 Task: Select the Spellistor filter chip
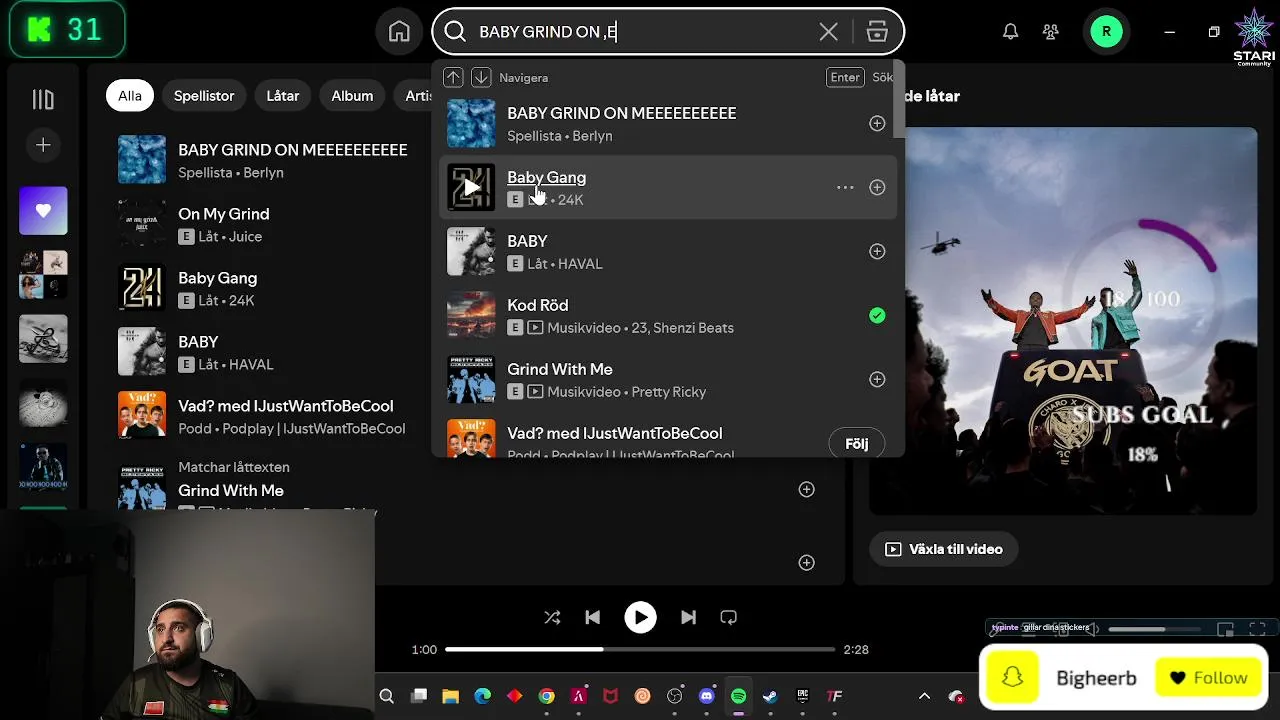coord(204,96)
